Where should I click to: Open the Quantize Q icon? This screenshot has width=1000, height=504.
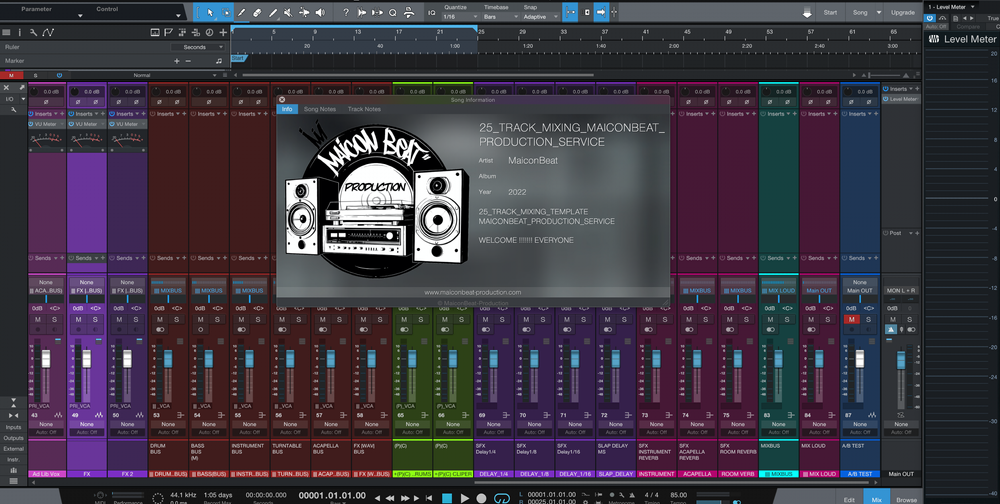click(393, 12)
